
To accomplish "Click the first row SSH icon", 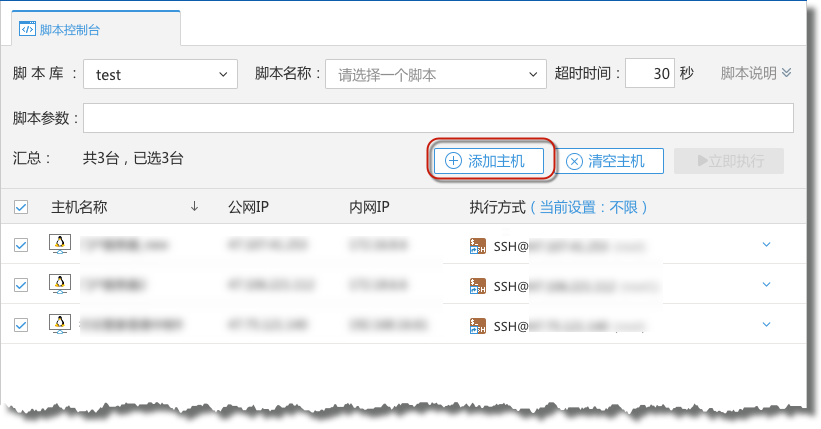I will tap(478, 246).
